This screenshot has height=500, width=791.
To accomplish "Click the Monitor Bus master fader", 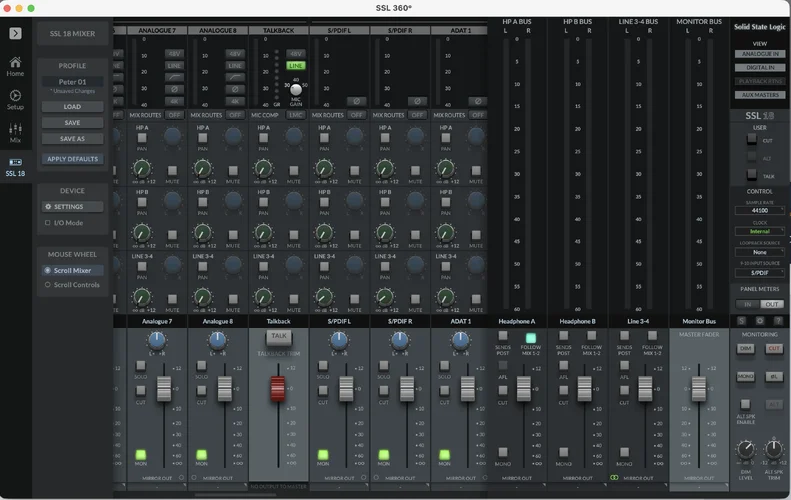I will [699, 388].
